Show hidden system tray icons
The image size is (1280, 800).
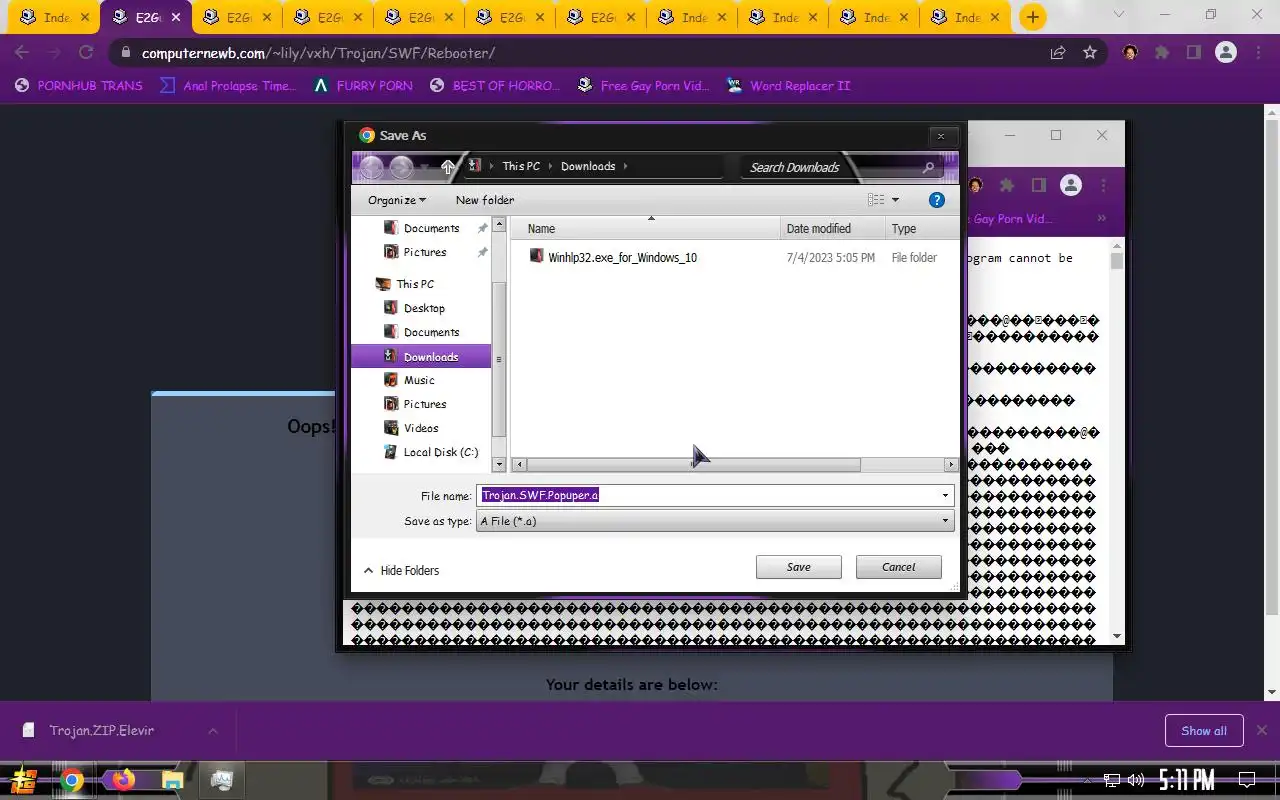point(1087,780)
